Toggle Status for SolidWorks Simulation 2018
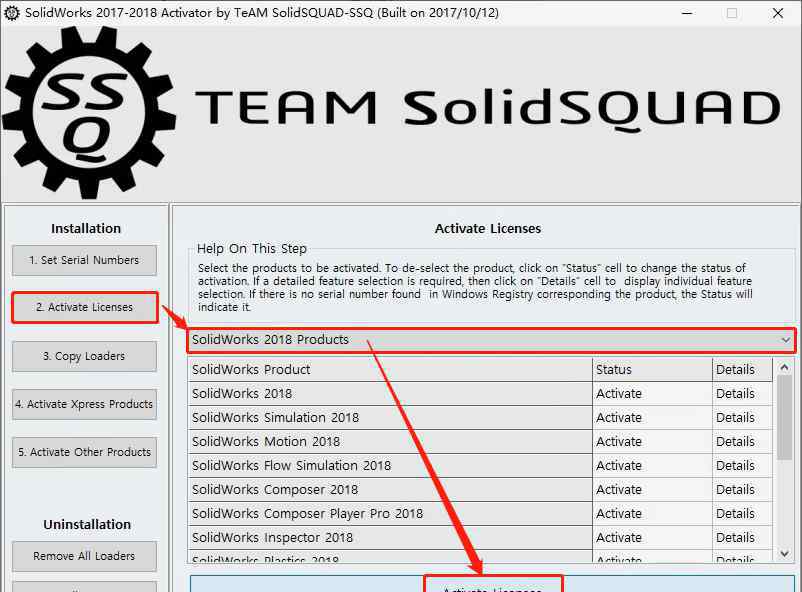Viewport: 802px width, 592px height. (x=651, y=418)
